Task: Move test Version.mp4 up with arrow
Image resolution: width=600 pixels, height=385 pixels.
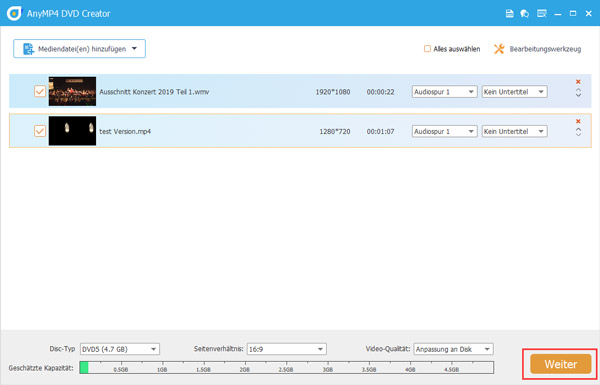Action: coord(578,129)
